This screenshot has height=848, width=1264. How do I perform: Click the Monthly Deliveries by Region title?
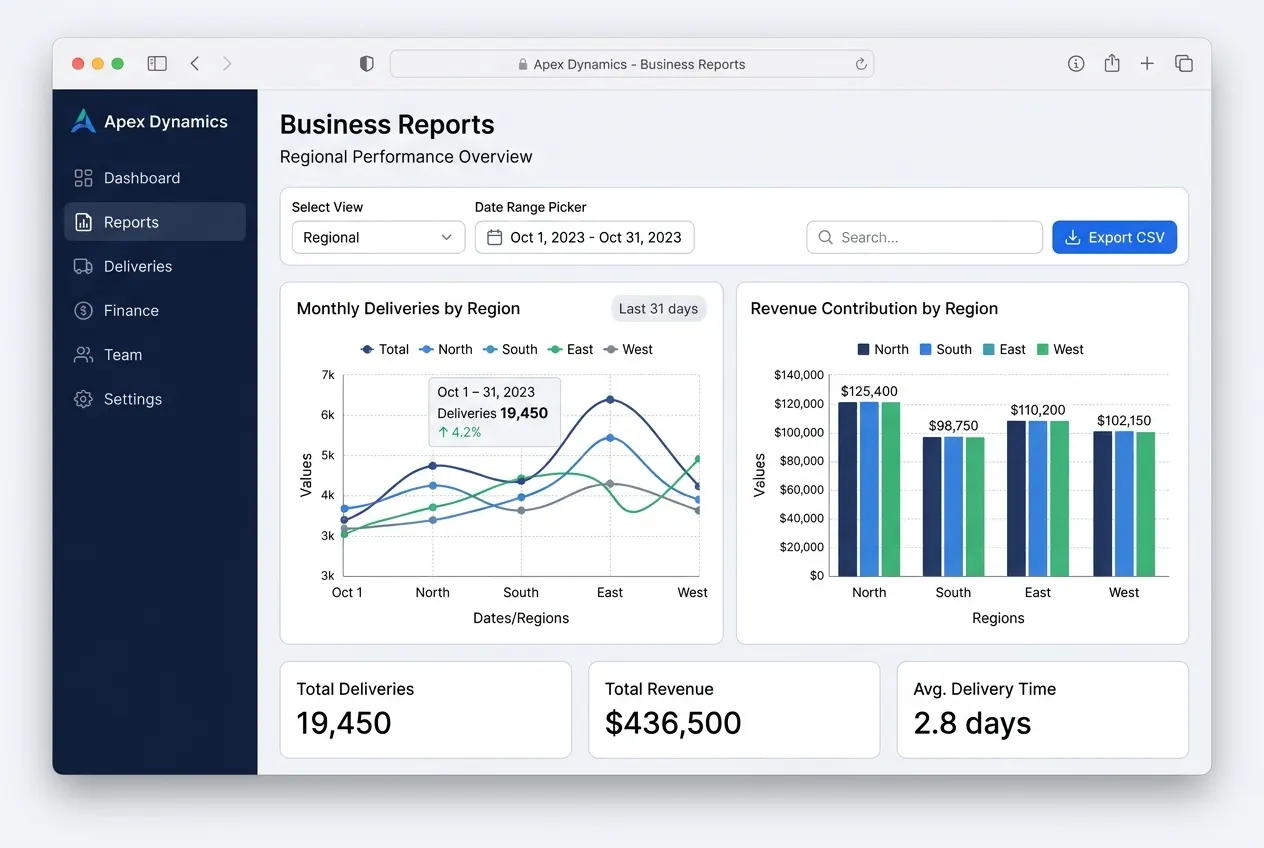pos(408,308)
